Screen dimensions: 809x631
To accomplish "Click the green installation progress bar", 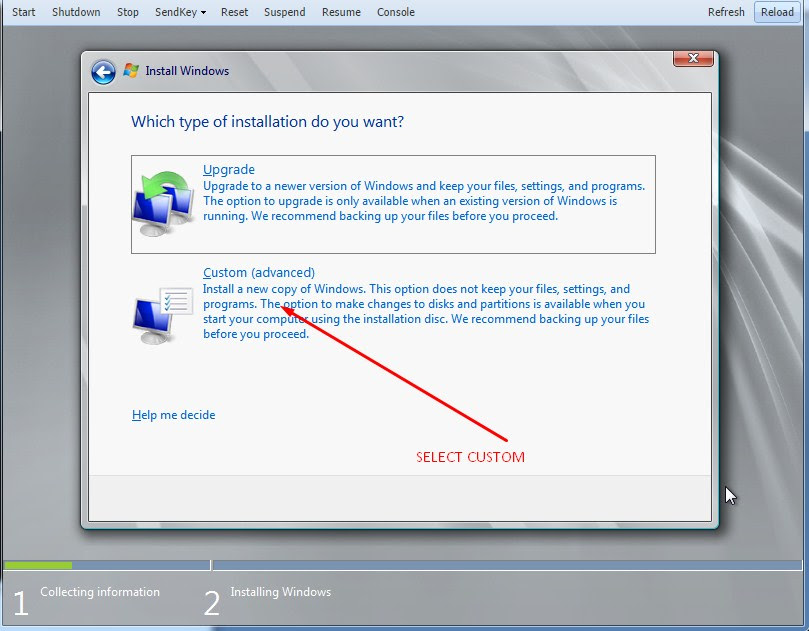I will click(x=38, y=565).
